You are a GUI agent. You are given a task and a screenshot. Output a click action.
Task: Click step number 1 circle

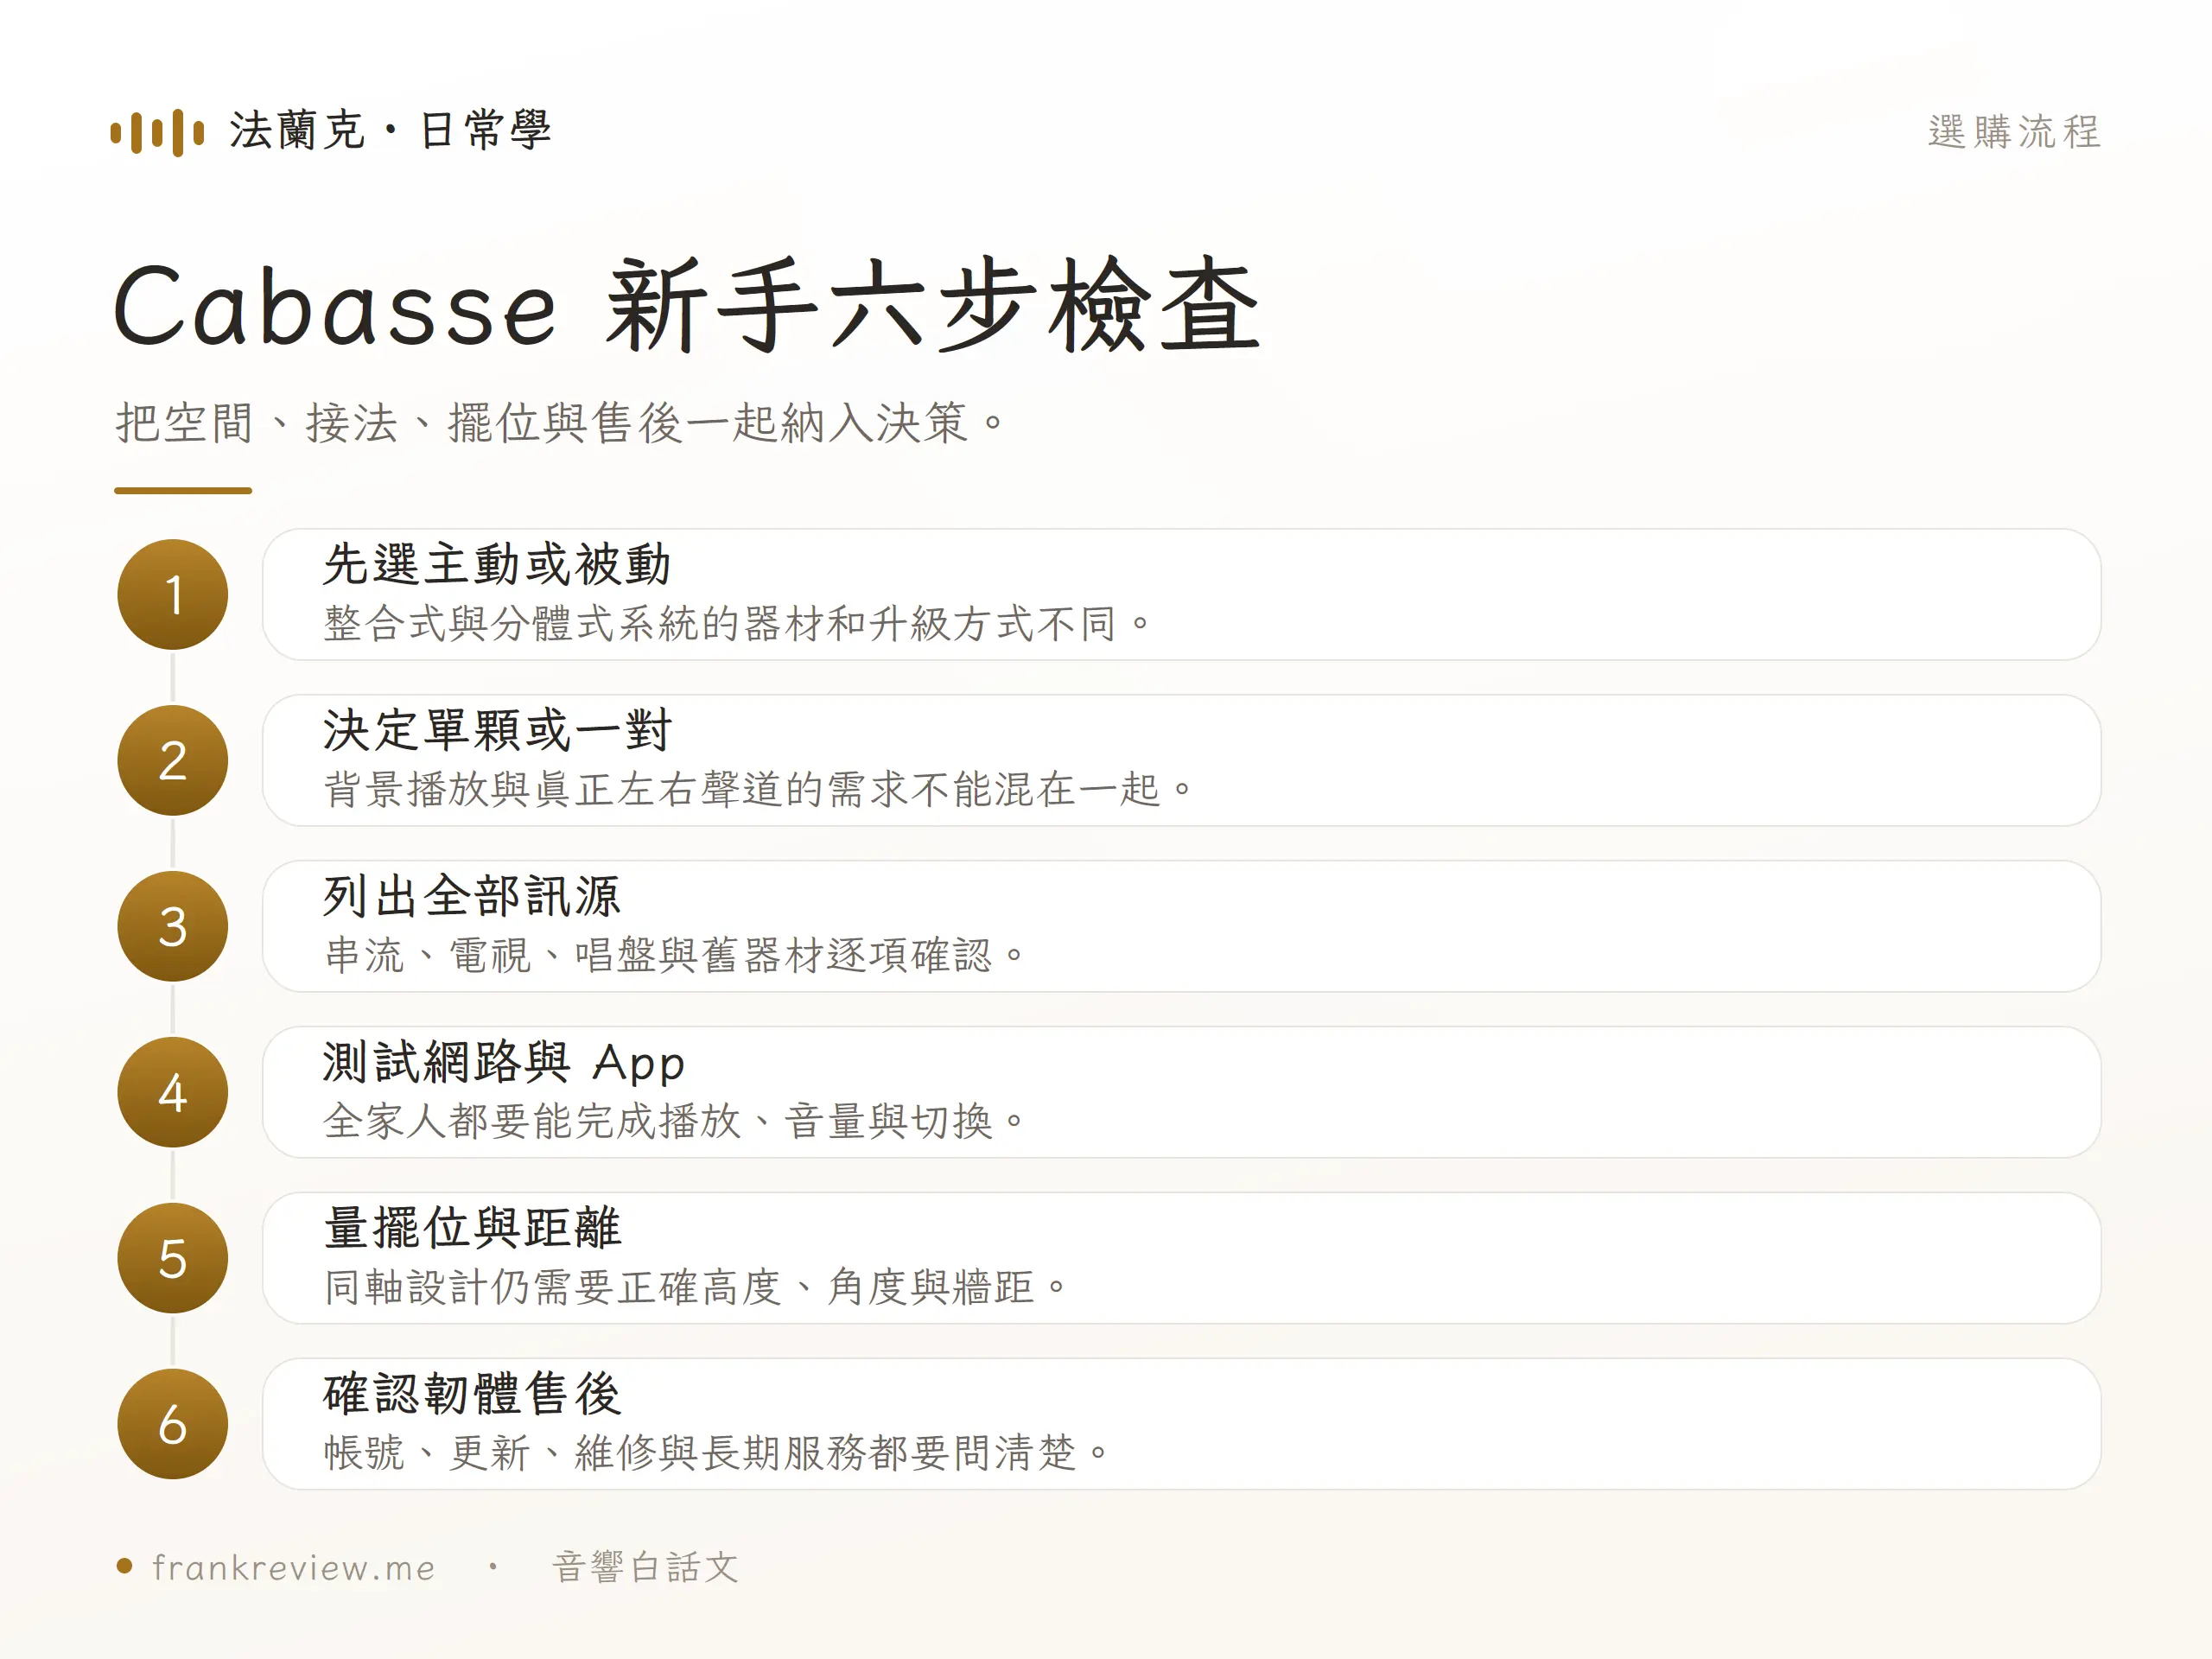tap(173, 595)
